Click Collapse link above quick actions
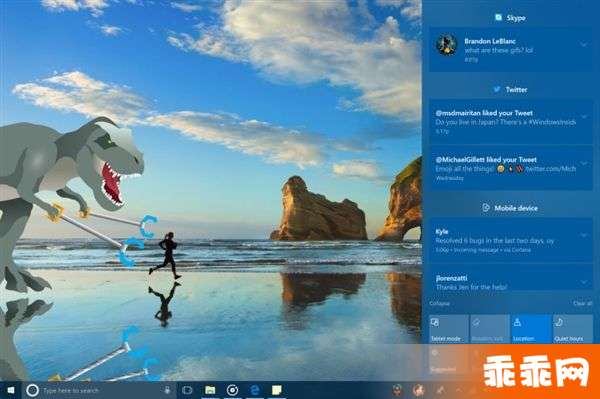 [x=439, y=303]
